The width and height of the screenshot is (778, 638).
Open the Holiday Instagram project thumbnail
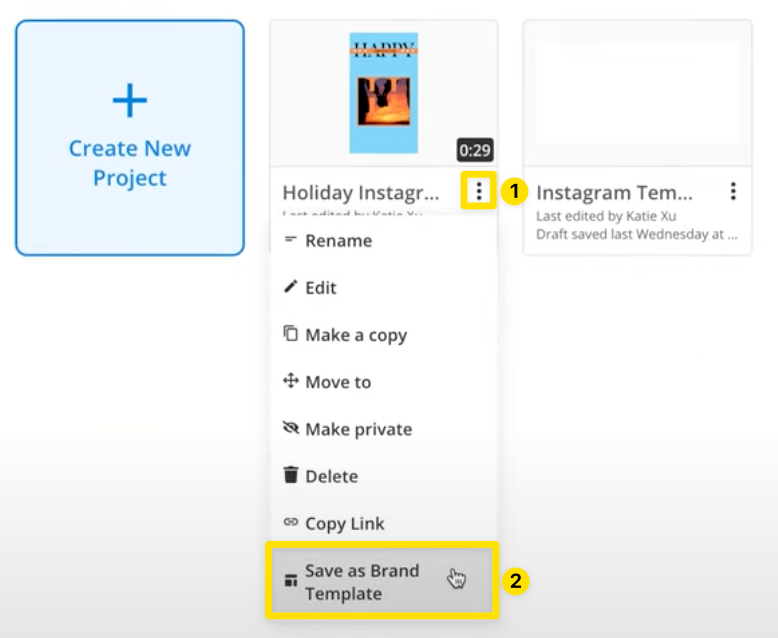383,93
